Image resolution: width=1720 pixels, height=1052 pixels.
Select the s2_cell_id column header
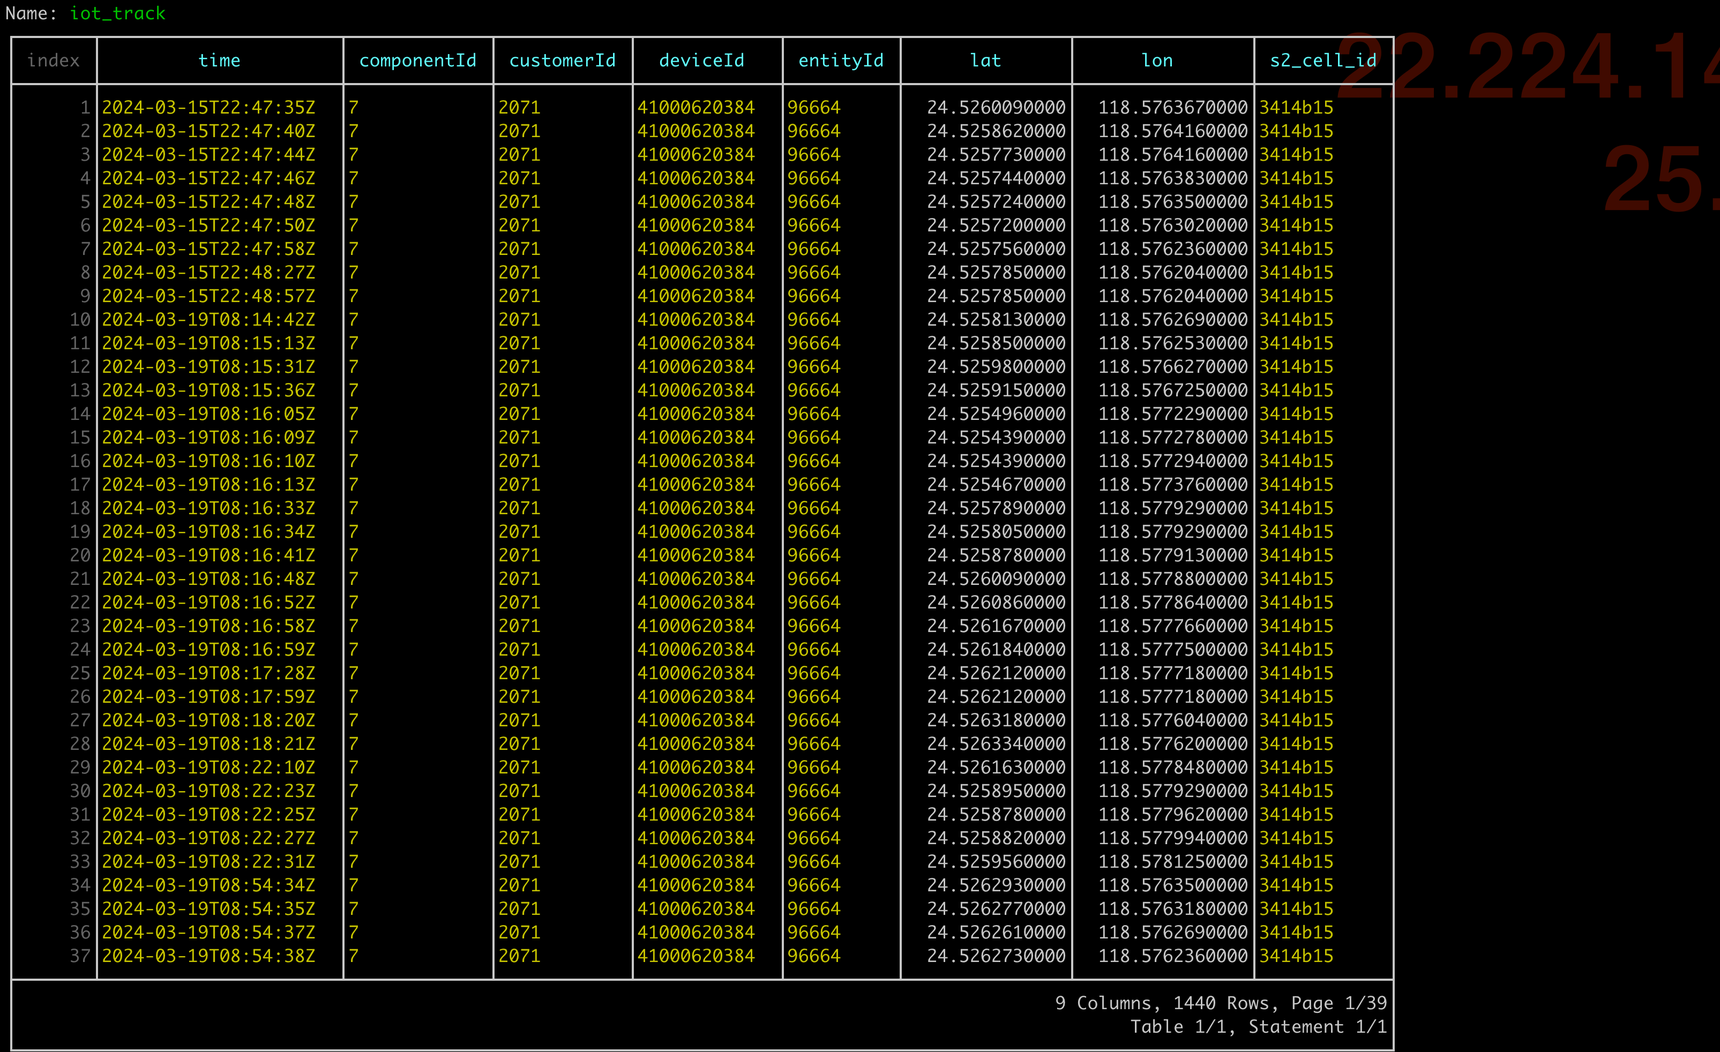(1323, 61)
